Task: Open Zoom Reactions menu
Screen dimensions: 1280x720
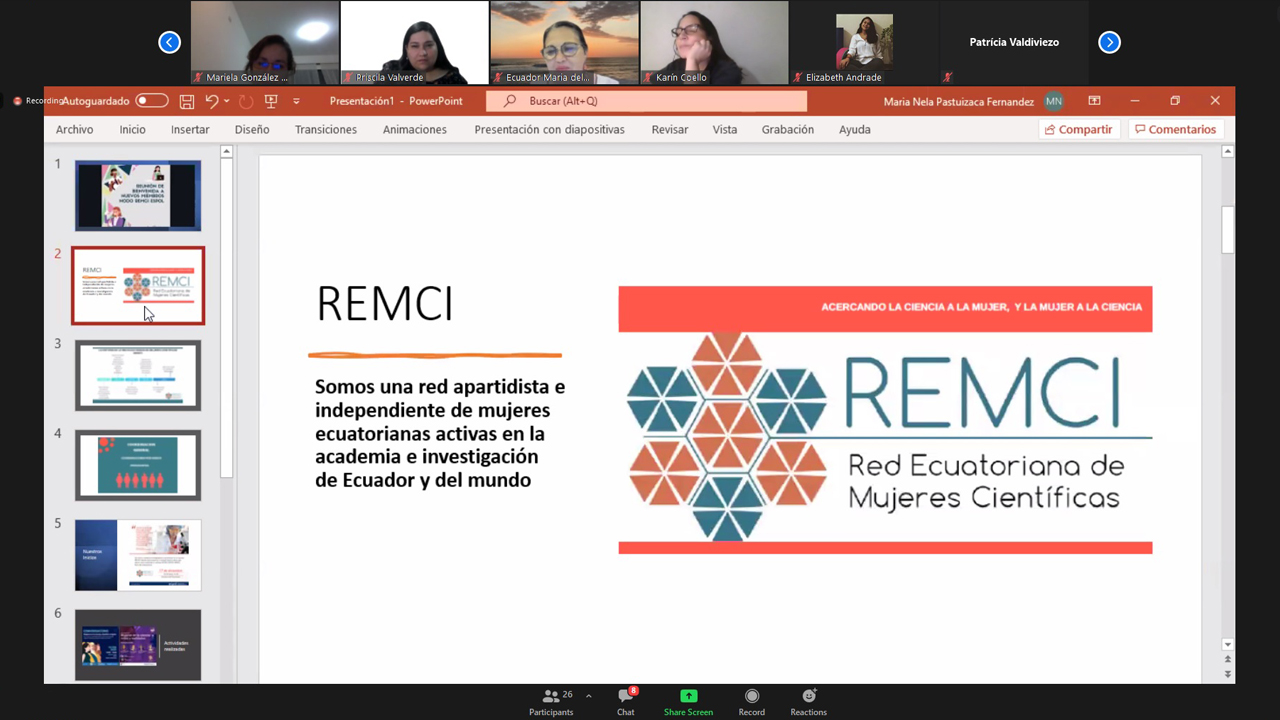Action: (809, 702)
